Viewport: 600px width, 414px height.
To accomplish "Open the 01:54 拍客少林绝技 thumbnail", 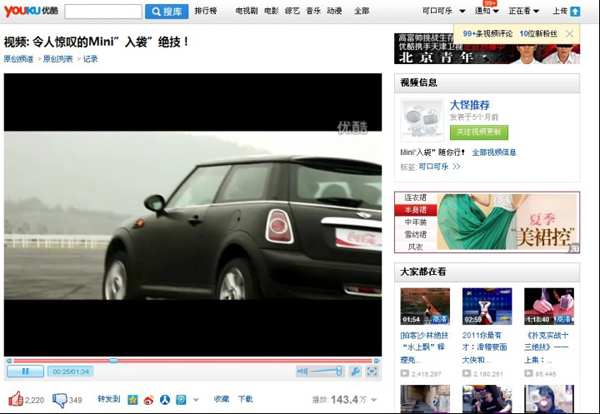I will (425, 306).
